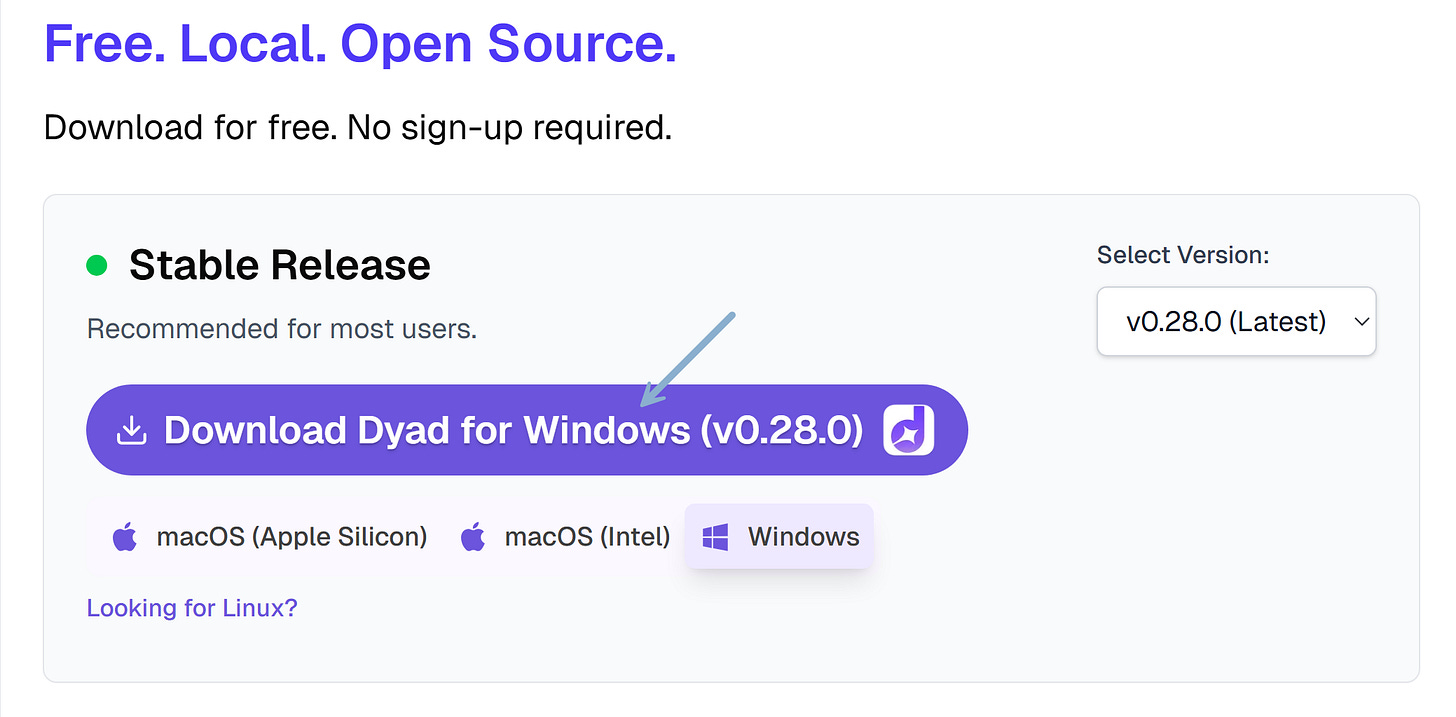
Task: Select the Apple icon next to macOS (Apple Silicon)
Action: pyautogui.click(x=123, y=536)
